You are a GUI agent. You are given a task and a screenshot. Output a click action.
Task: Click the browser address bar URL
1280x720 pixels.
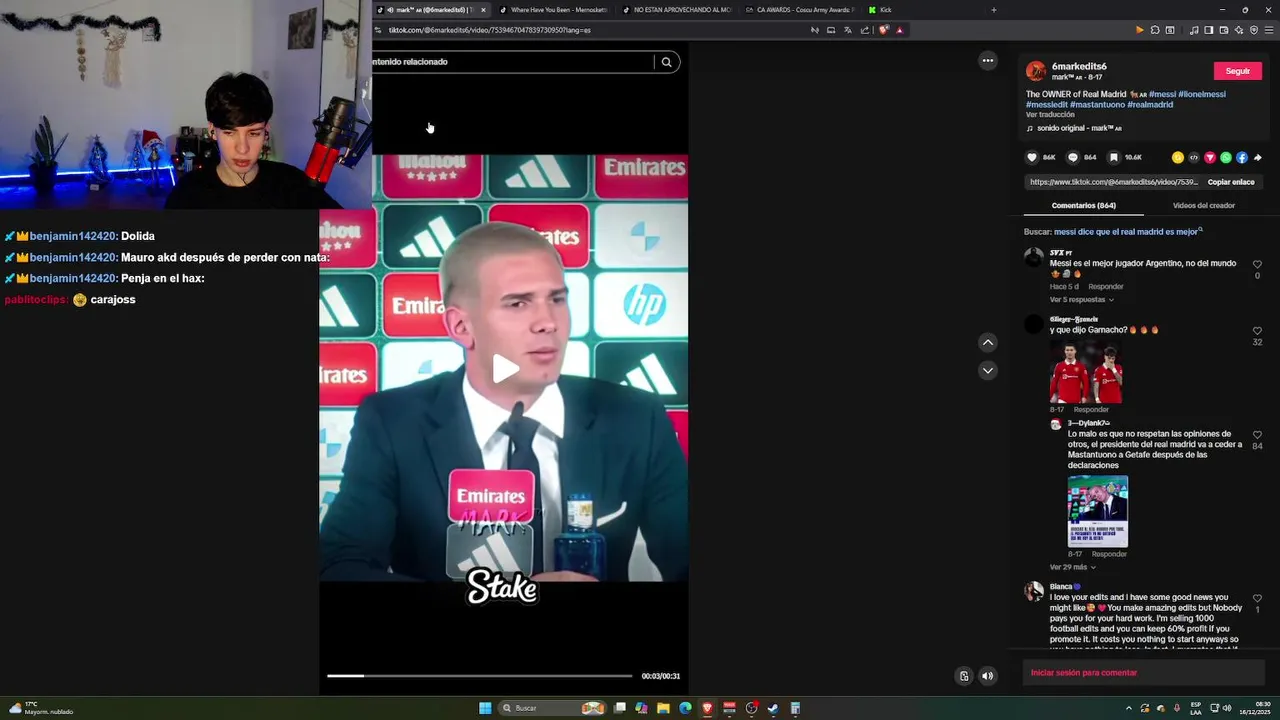[489, 30]
